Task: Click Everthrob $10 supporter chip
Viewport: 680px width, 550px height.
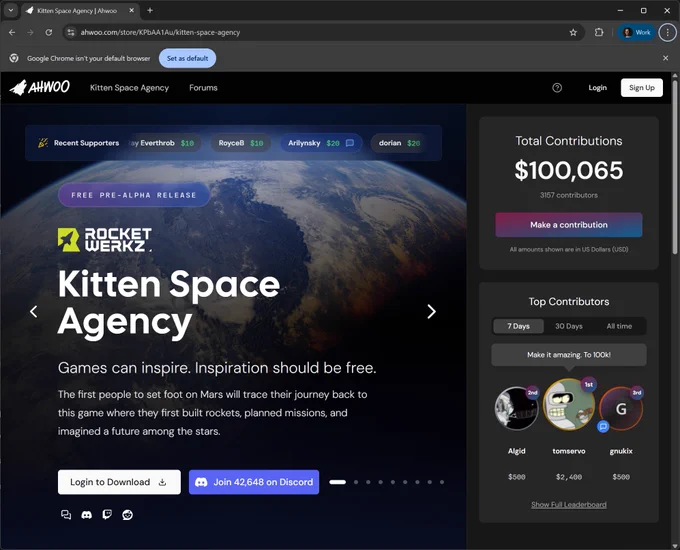Action: [166, 143]
